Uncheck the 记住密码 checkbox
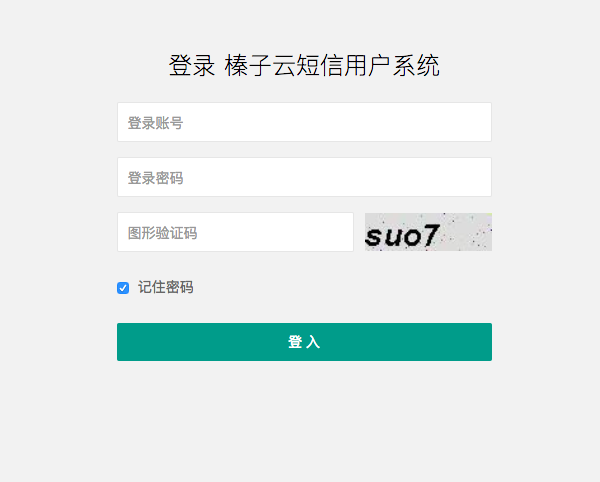This screenshot has height=482, width=600. point(123,288)
